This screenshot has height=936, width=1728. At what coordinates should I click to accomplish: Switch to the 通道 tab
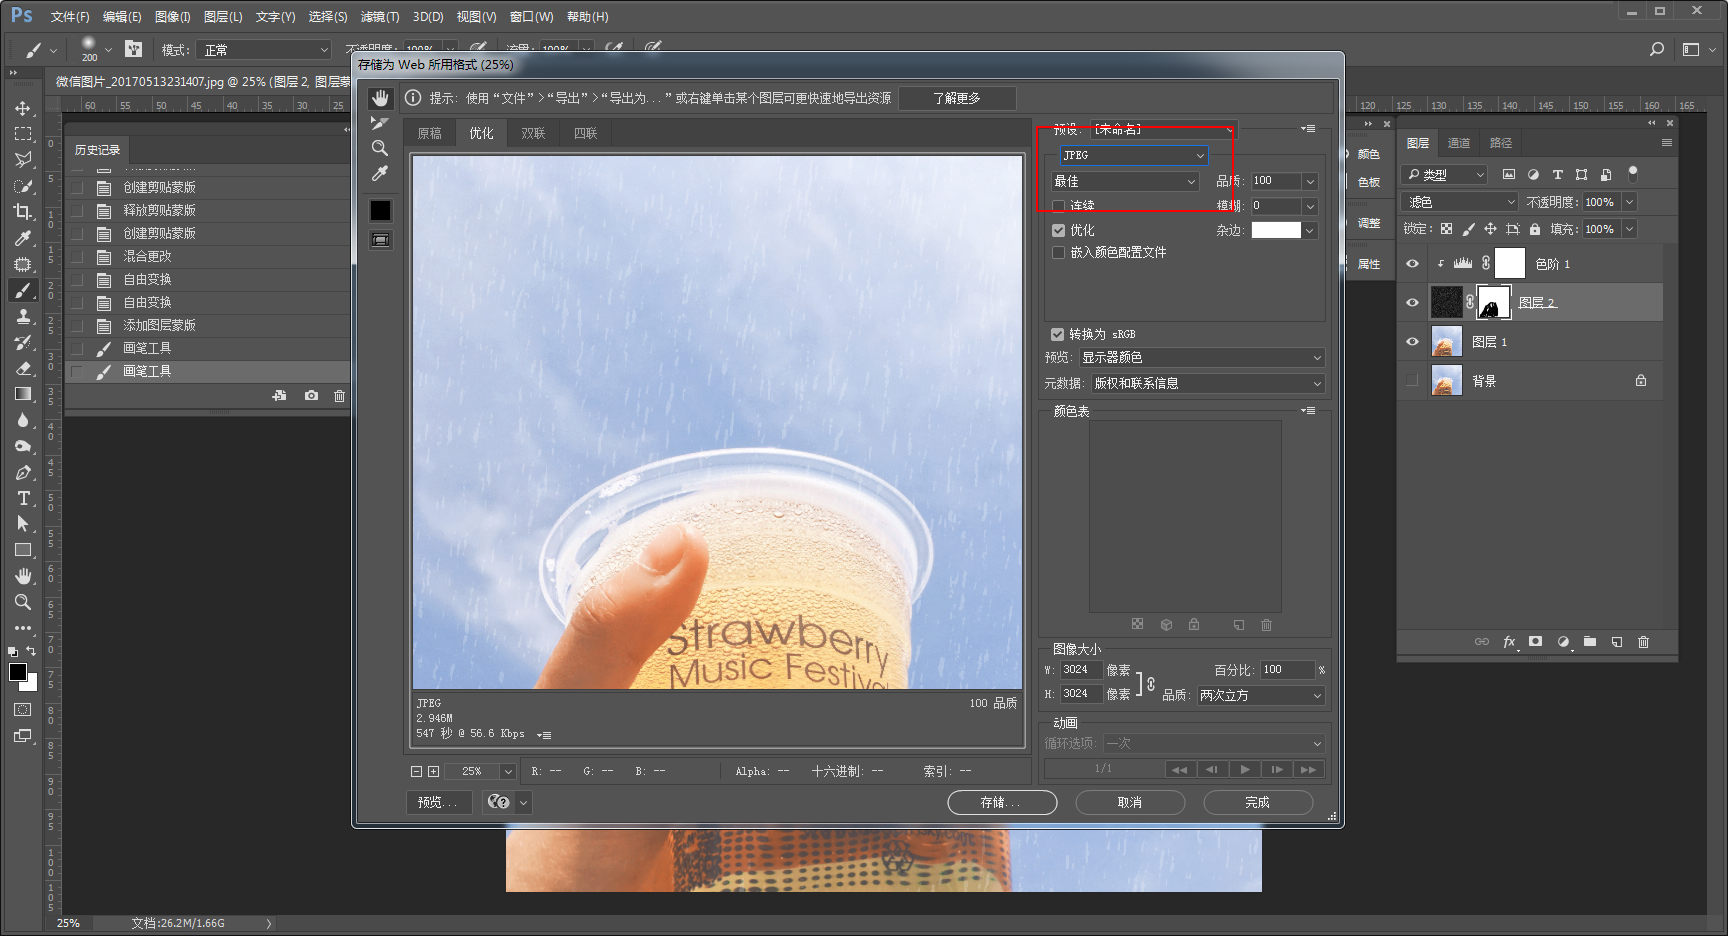click(1459, 143)
